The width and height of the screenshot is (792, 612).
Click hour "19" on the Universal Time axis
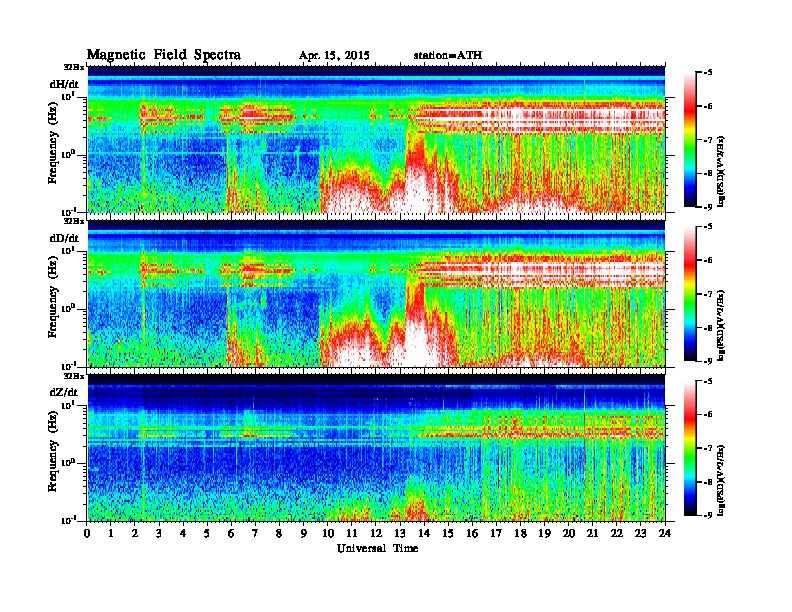coord(544,534)
